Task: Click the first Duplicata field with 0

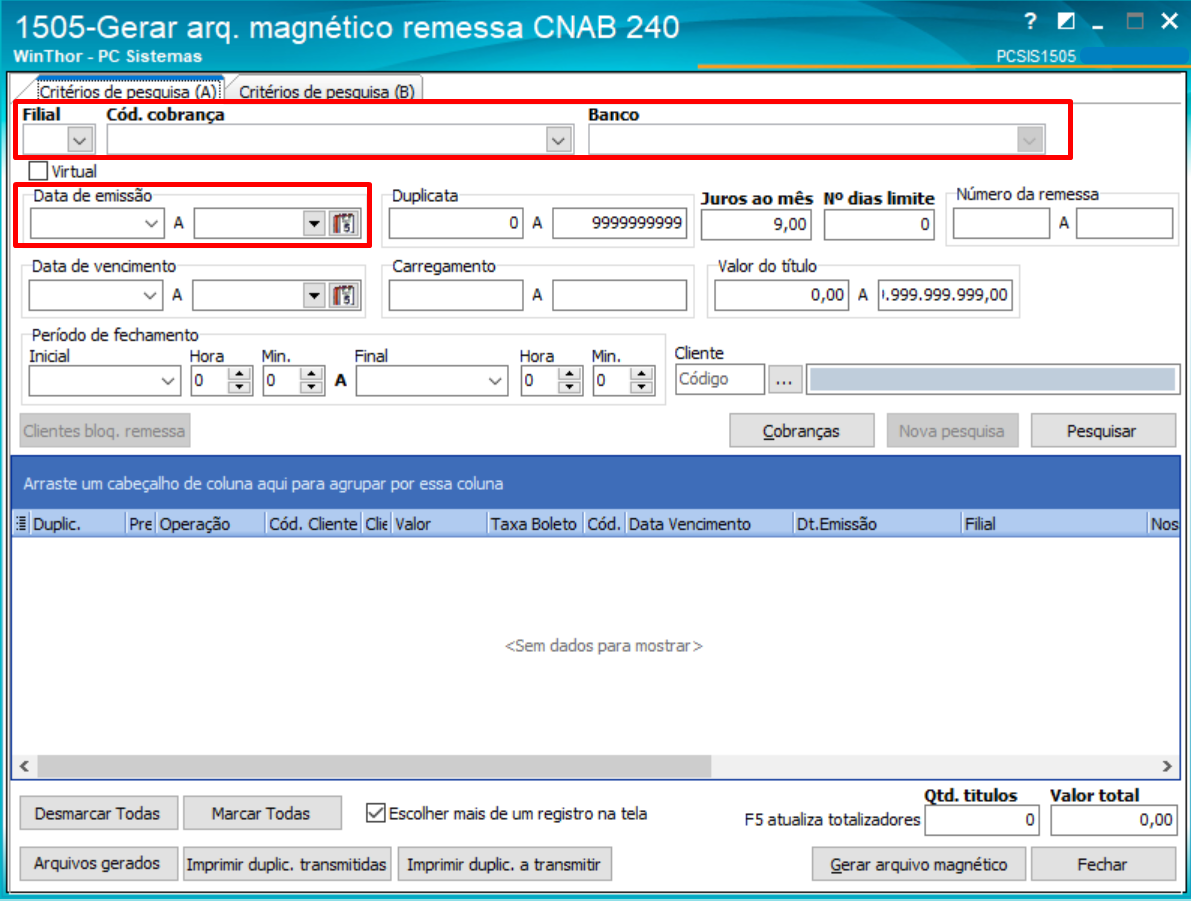Action: tap(456, 223)
